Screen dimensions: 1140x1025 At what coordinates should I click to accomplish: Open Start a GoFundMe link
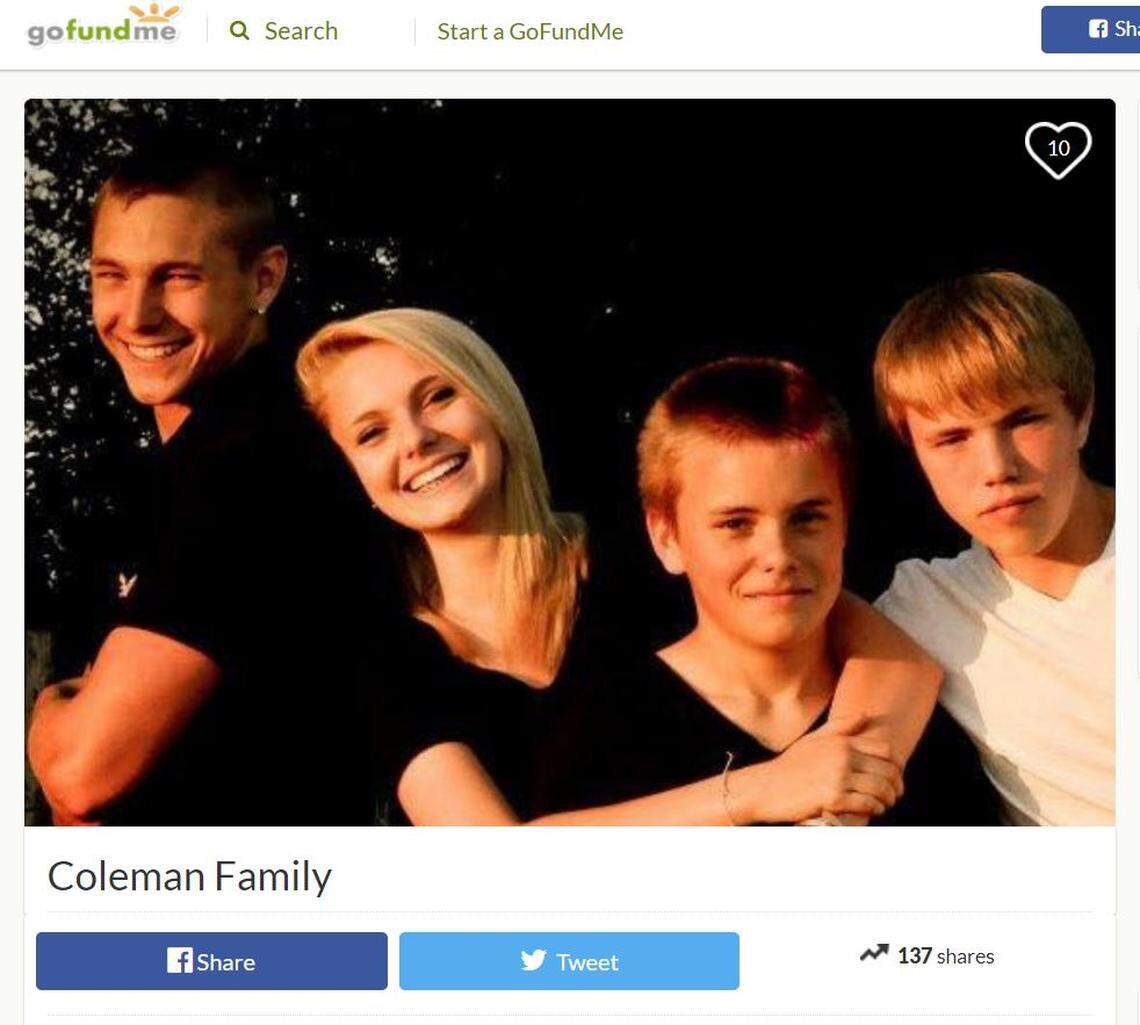pyautogui.click(x=530, y=31)
